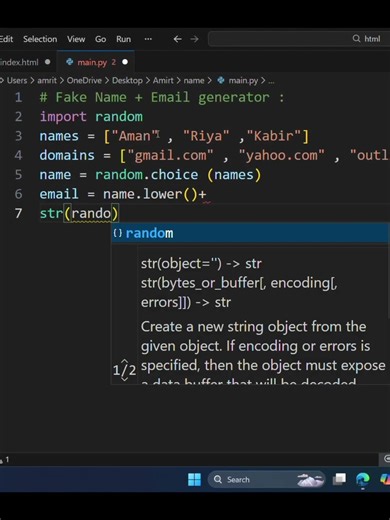The height and width of the screenshot is (520, 390).
Task: Click the command center search box
Action: tap(299, 39)
